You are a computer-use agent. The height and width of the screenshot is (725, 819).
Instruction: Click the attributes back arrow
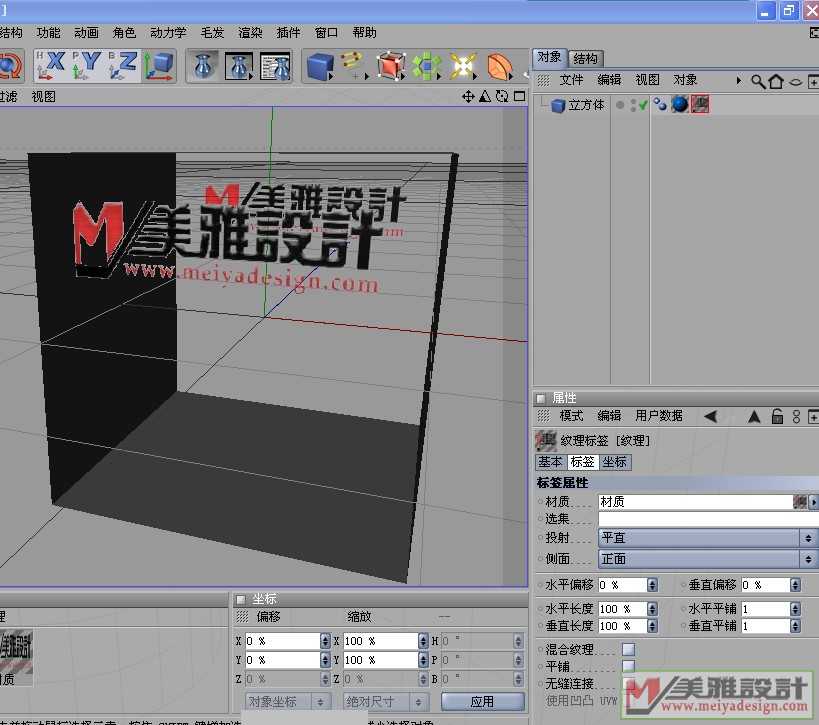click(710, 416)
